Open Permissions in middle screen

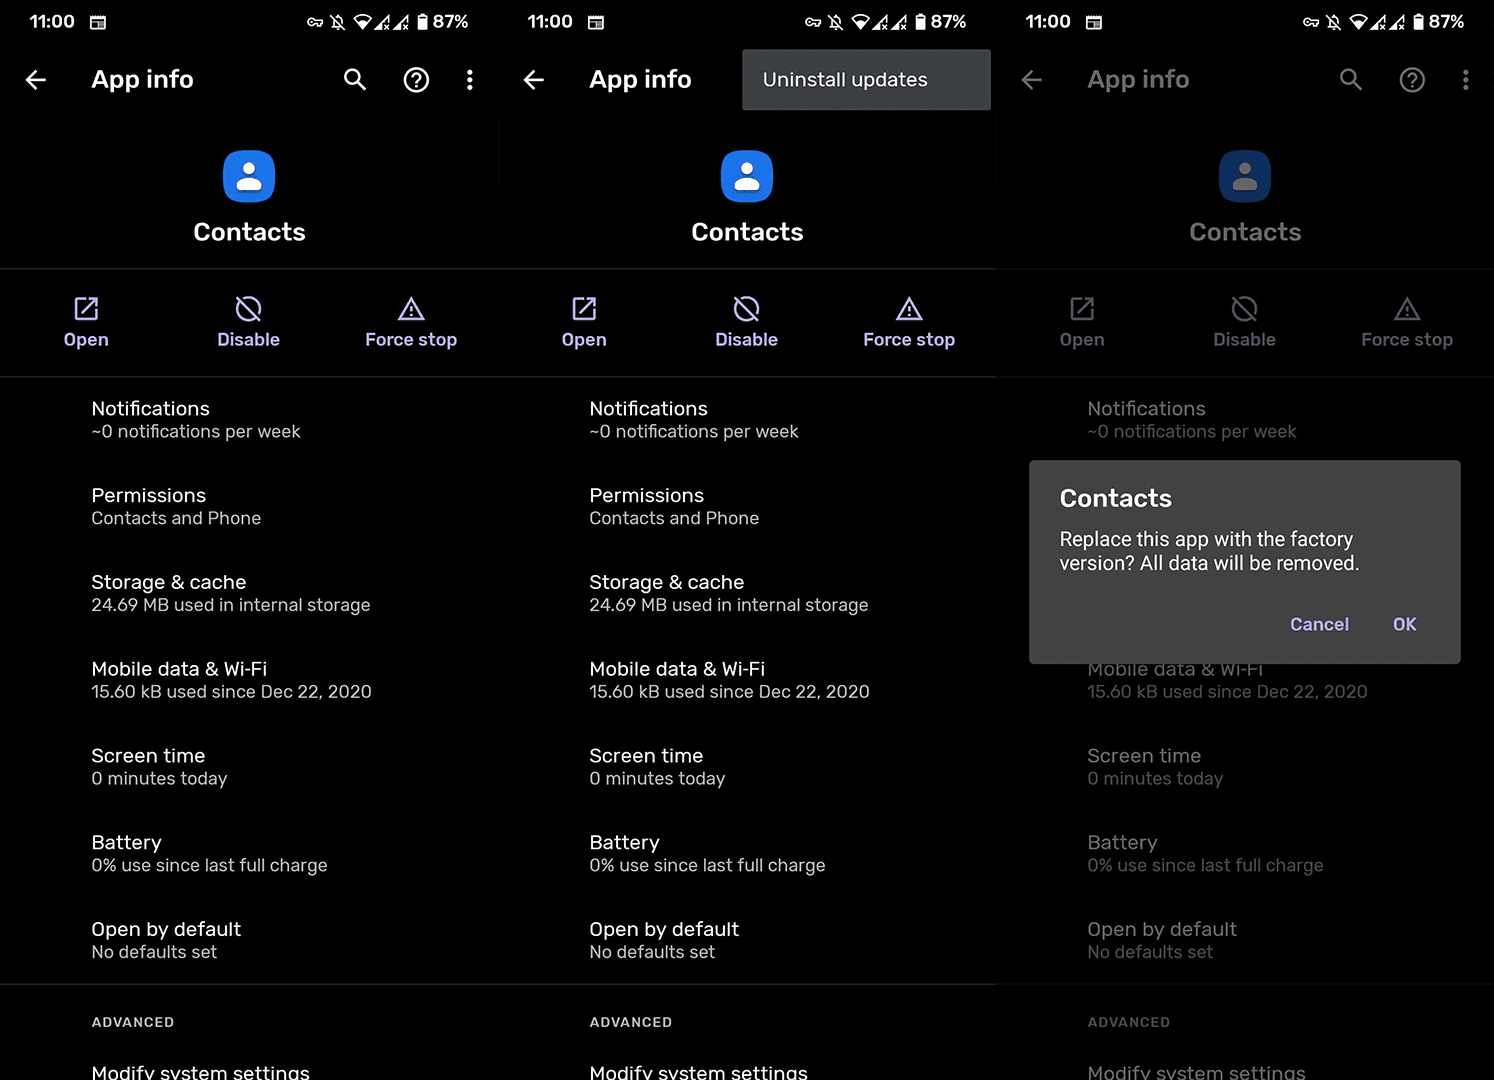(747, 507)
